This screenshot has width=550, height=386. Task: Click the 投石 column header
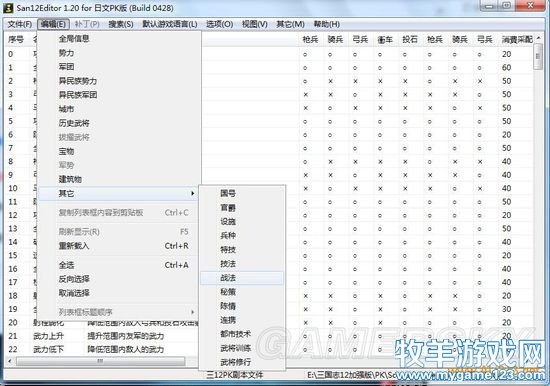coord(410,40)
